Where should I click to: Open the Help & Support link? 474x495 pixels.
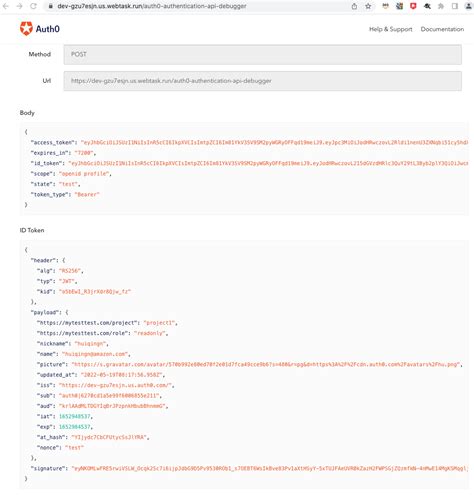tap(390, 29)
